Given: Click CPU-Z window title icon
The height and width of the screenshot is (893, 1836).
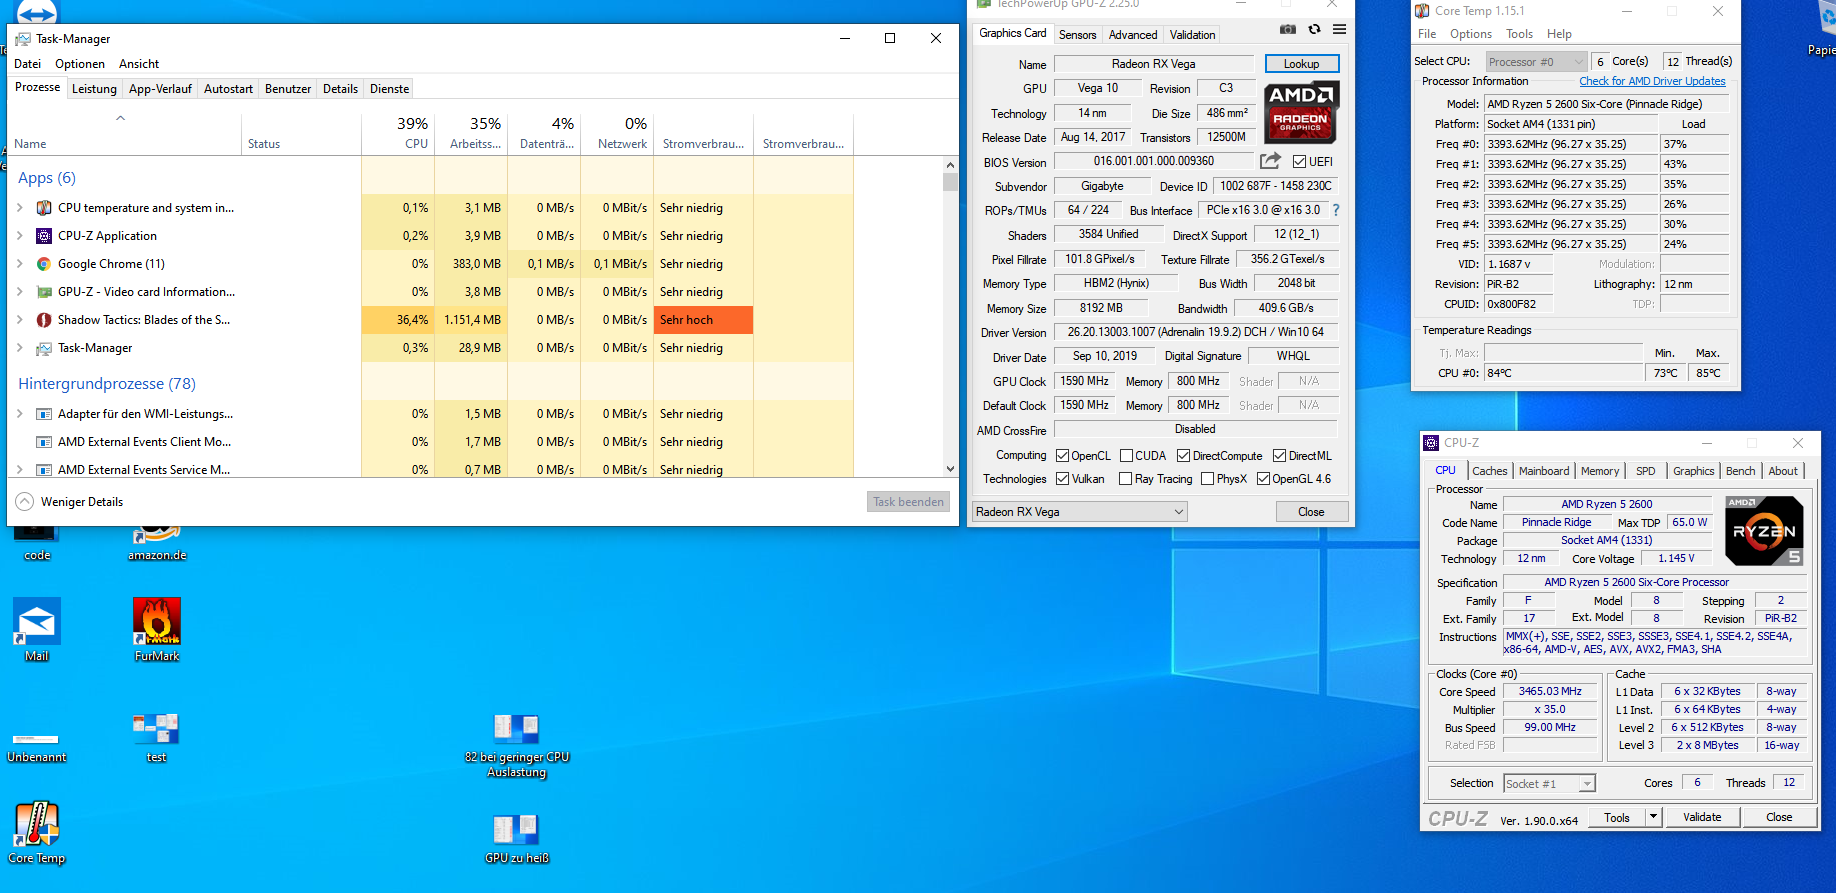Looking at the screenshot, I should [x=1431, y=443].
